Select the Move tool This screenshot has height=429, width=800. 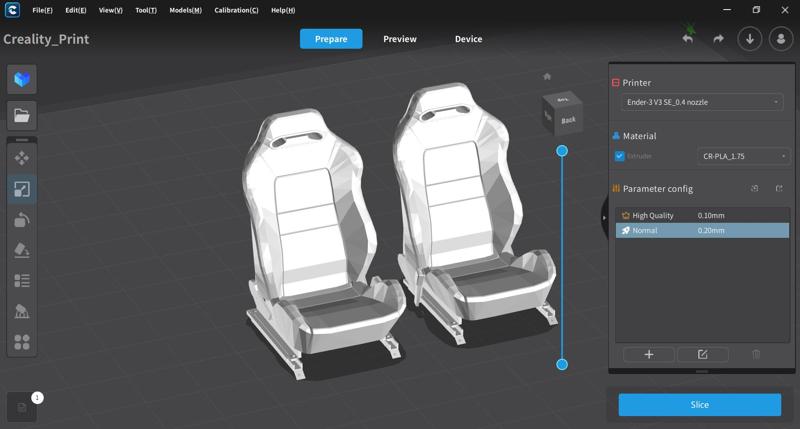point(22,158)
